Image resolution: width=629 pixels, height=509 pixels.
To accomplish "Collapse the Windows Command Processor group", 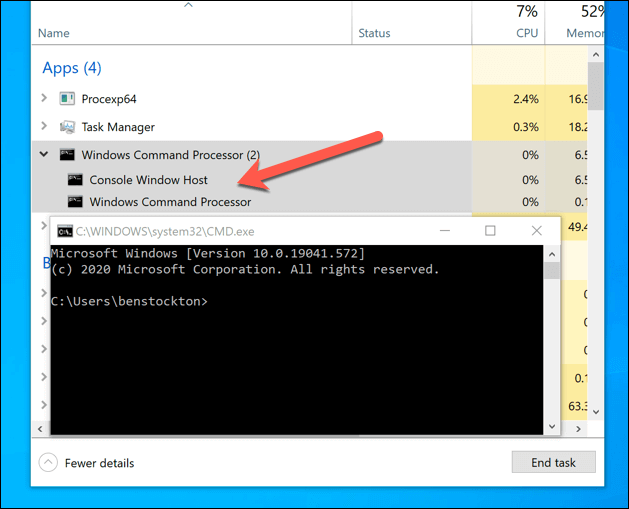I will coord(44,155).
